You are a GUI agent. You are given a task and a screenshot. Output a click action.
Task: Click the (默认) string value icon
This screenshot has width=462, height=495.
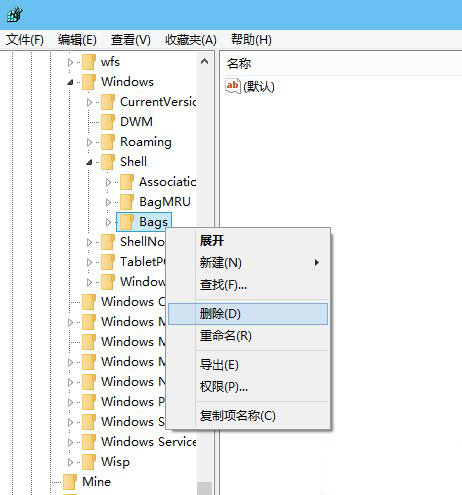click(233, 86)
